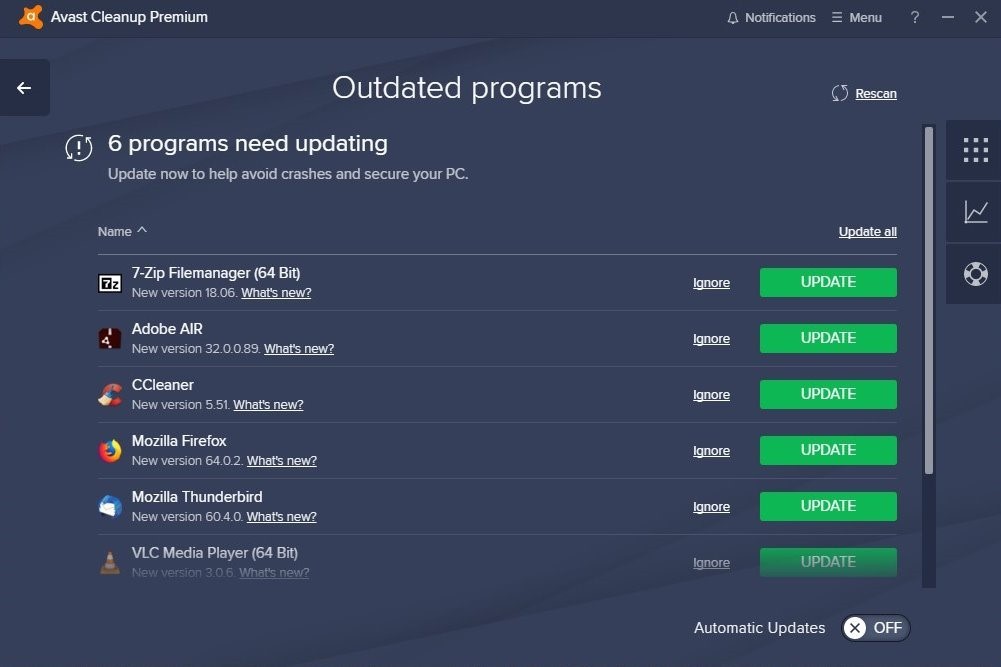Click the Adobe AIR program icon
Image resolution: width=1001 pixels, height=667 pixels.
pyautogui.click(x=110, y=337)
